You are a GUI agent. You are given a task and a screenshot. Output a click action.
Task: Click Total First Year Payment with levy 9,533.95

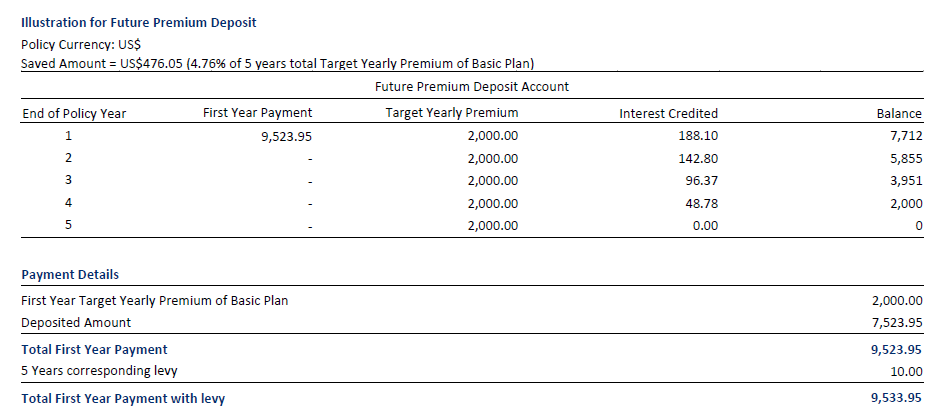[896, 398]
